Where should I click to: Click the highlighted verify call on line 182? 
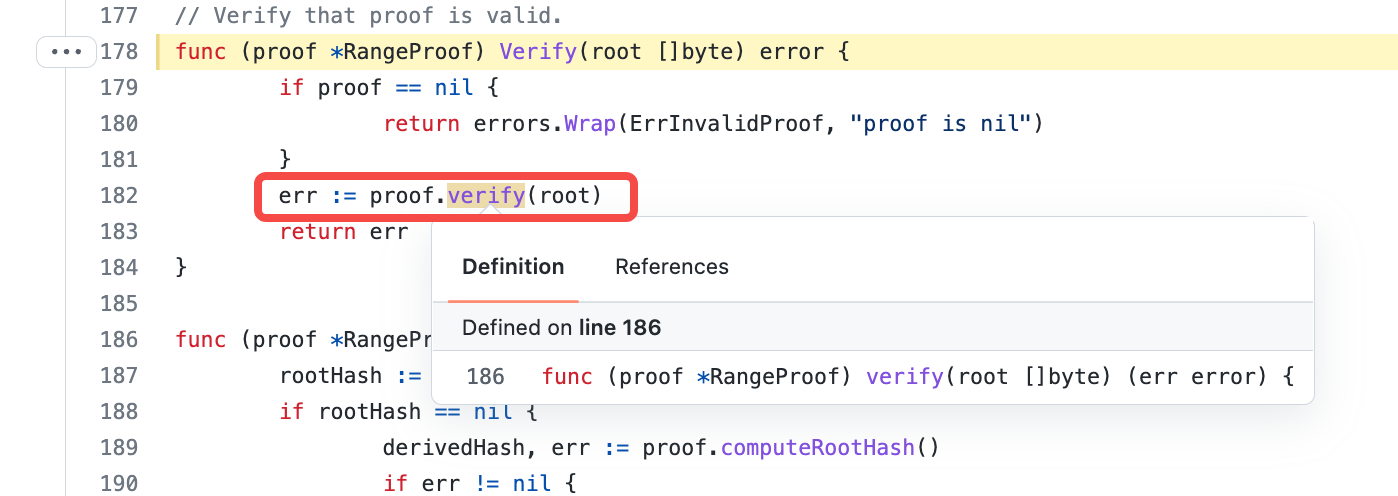[x=486, y=196]
